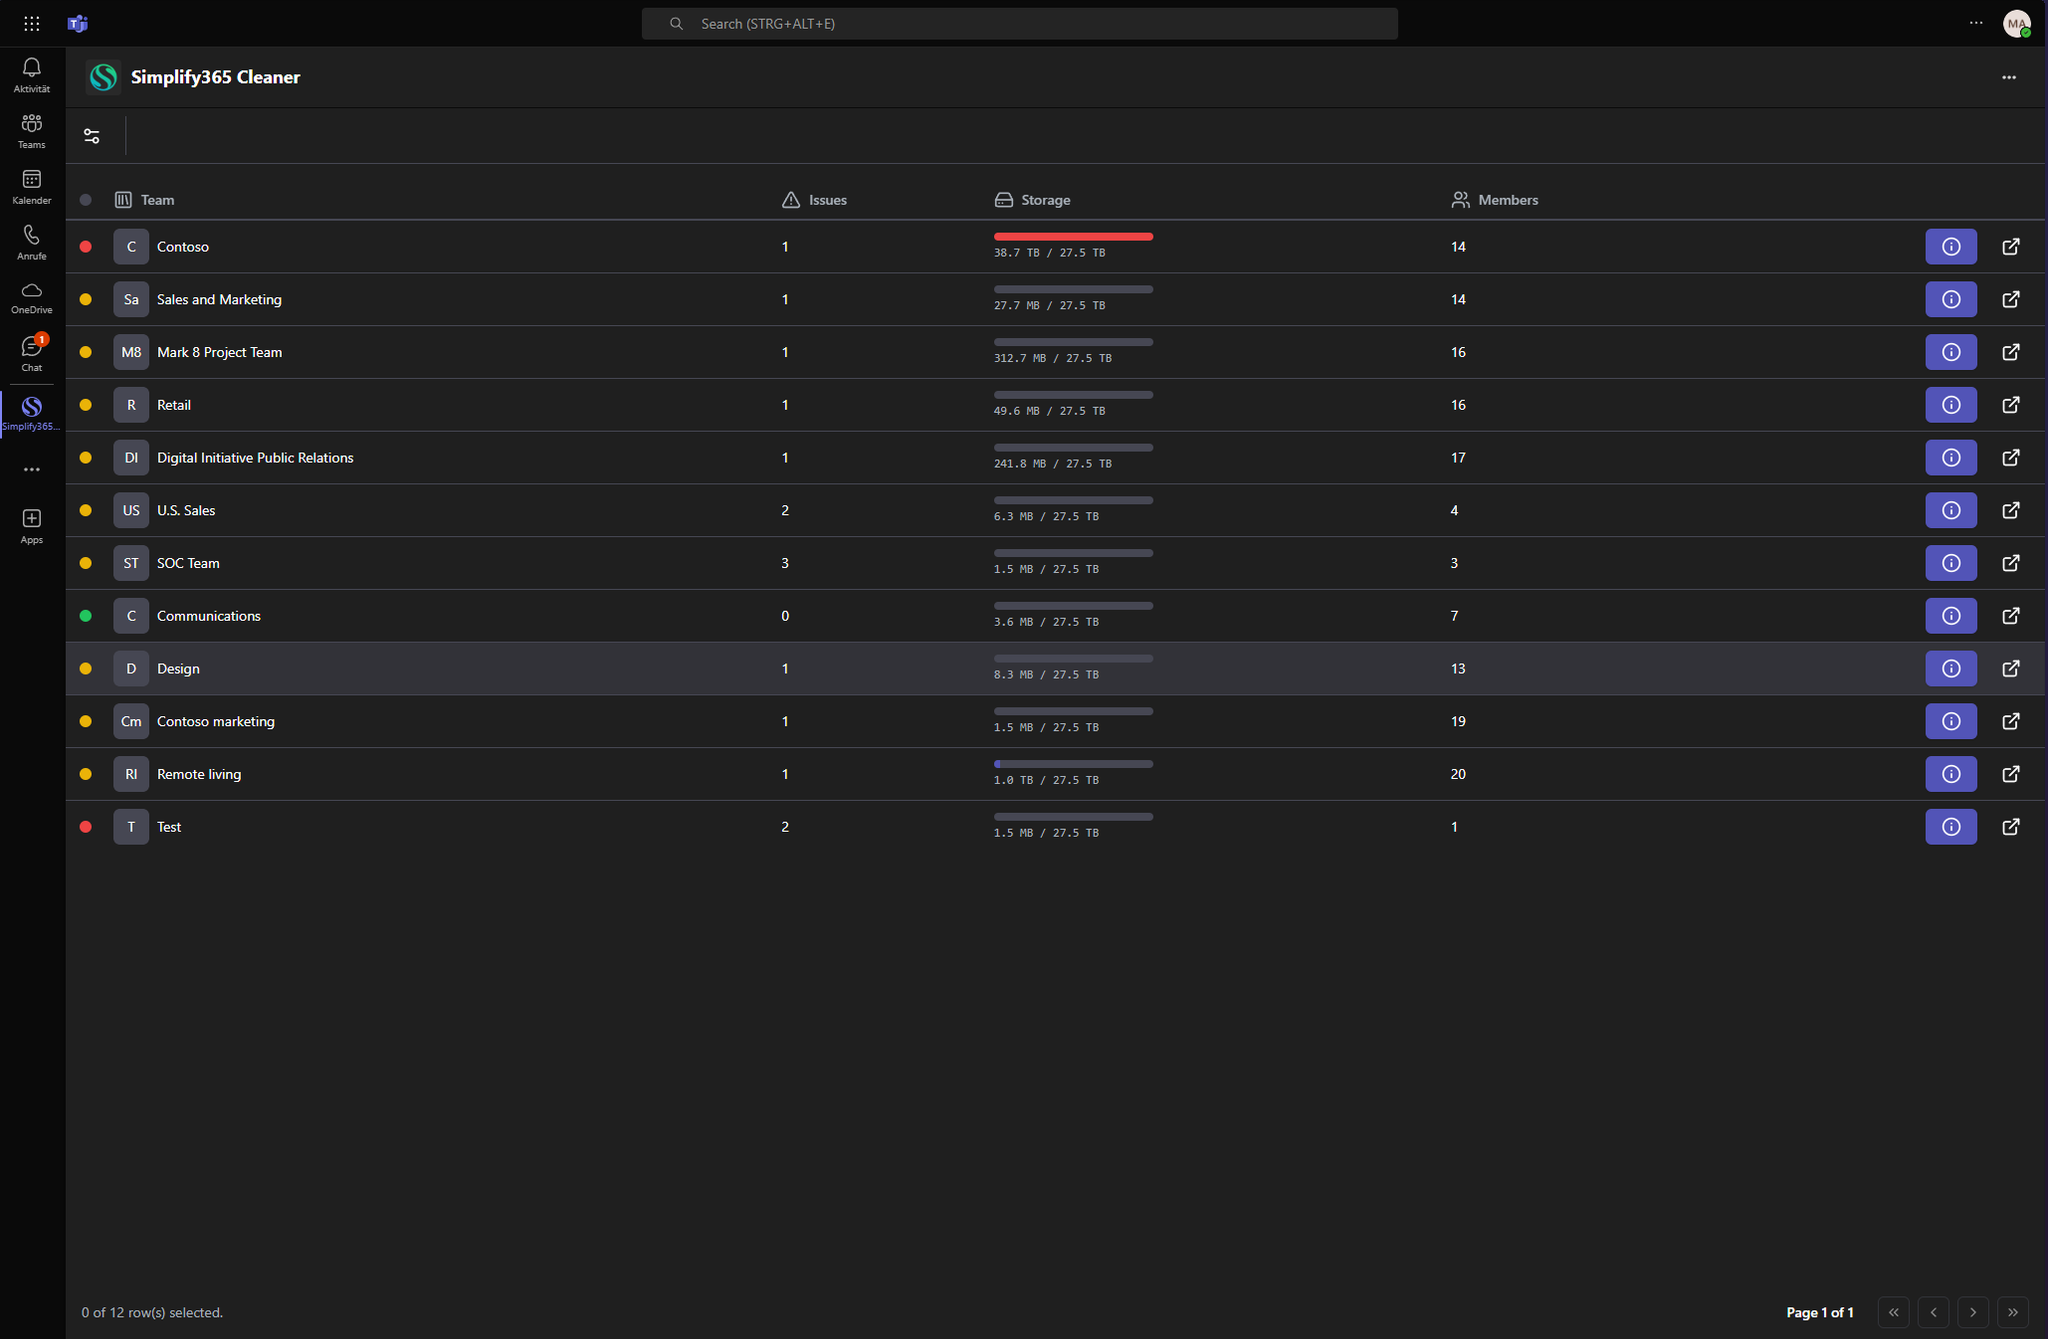Viewport: 2048px width, 1339px height.
Task: Open the Kalender view
Action: click(31, 187)
